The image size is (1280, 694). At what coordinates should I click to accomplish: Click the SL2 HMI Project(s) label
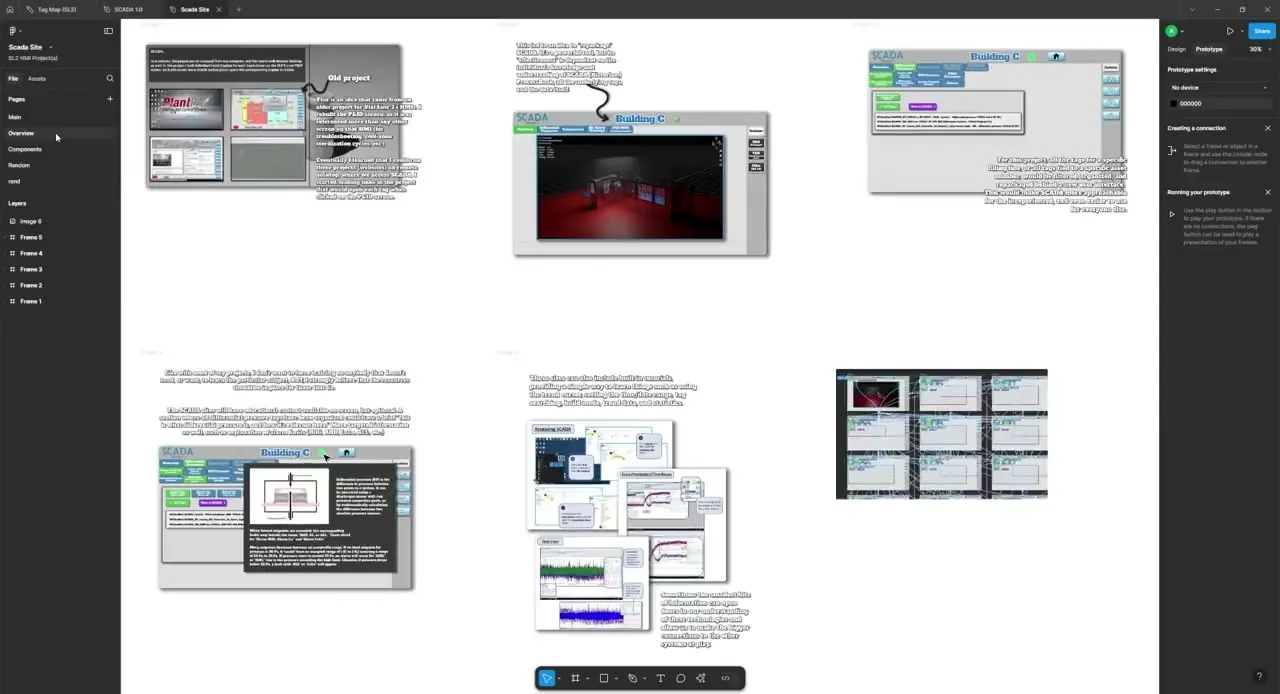point(33,58)
